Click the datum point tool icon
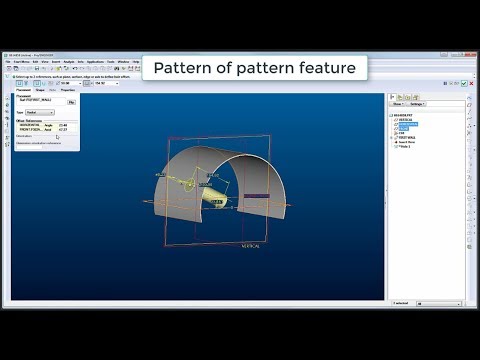Screen dimensions: 480x360 469,126
